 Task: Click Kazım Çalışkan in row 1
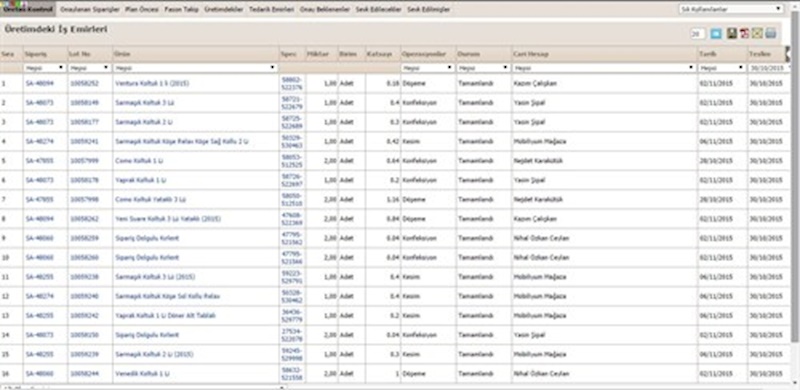click(535, 83)
